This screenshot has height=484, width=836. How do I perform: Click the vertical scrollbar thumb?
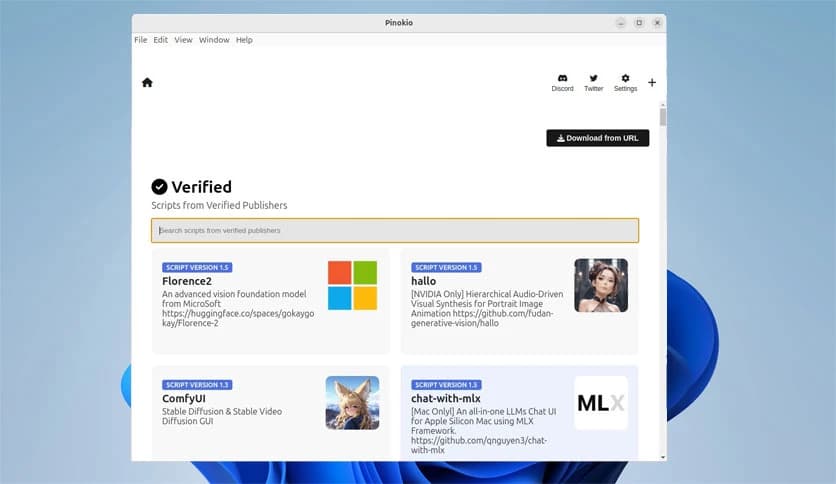[663, 117]
